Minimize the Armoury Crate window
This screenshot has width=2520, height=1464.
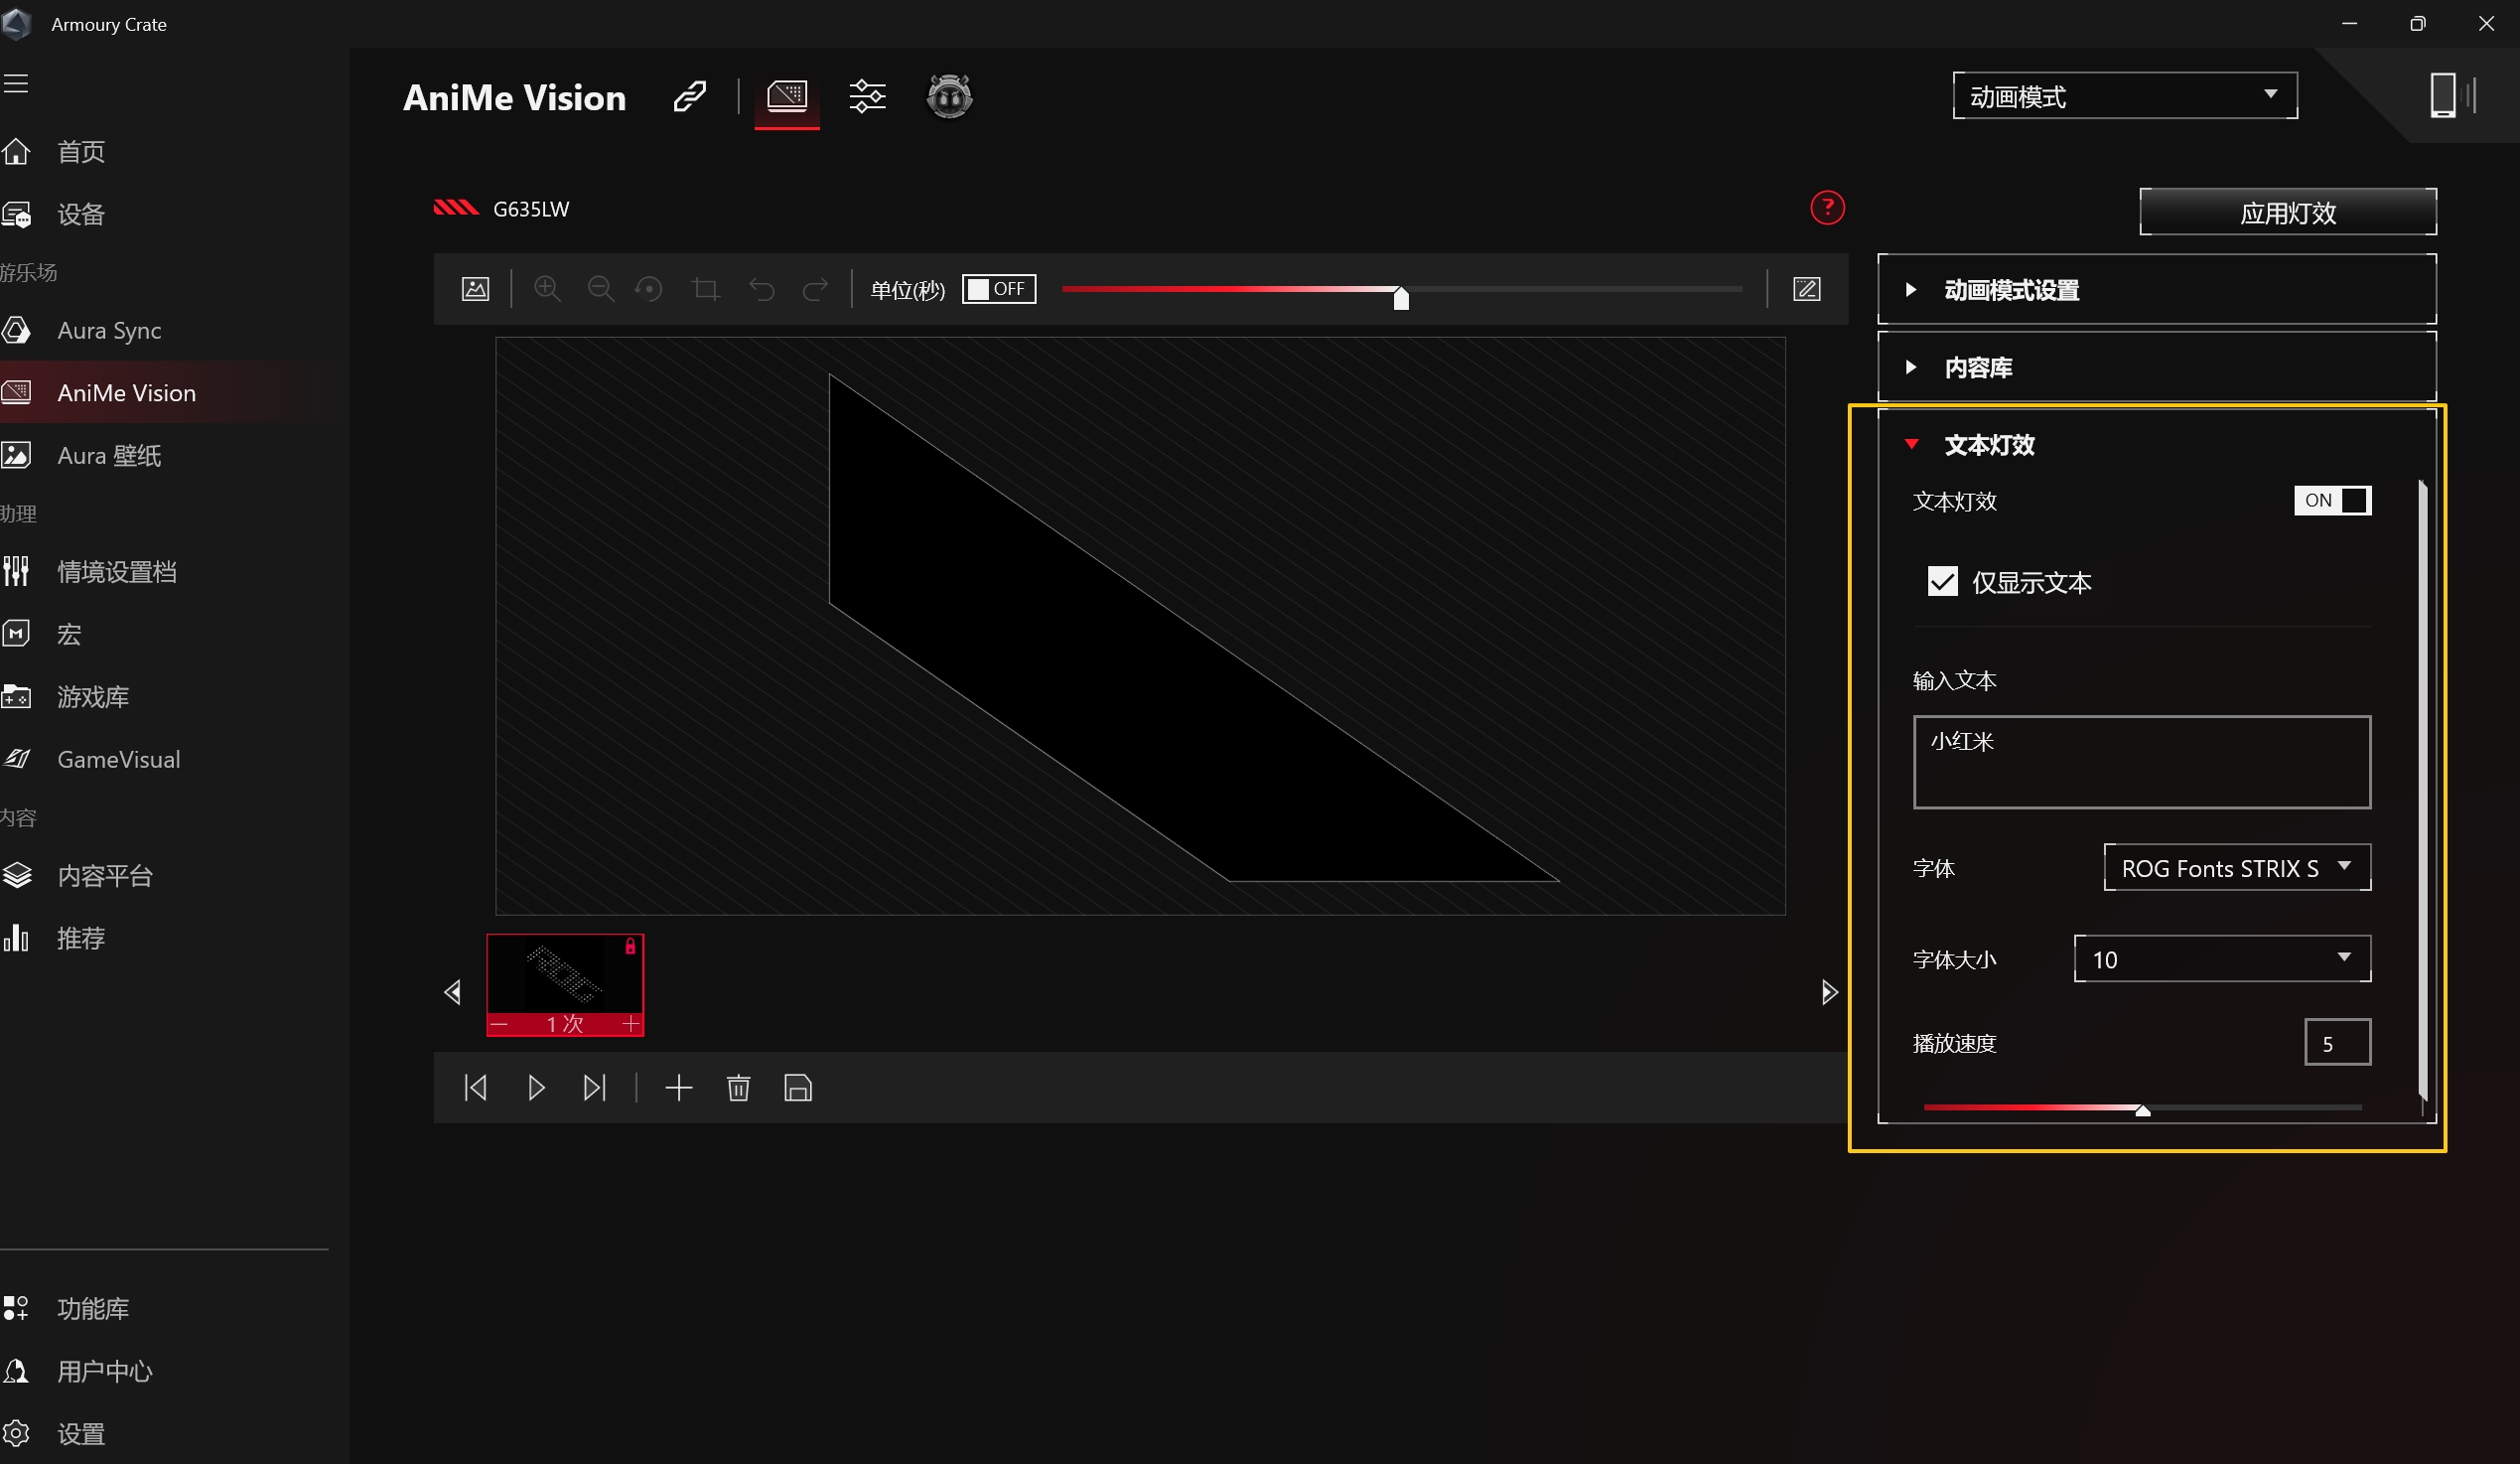(2350, 23)
